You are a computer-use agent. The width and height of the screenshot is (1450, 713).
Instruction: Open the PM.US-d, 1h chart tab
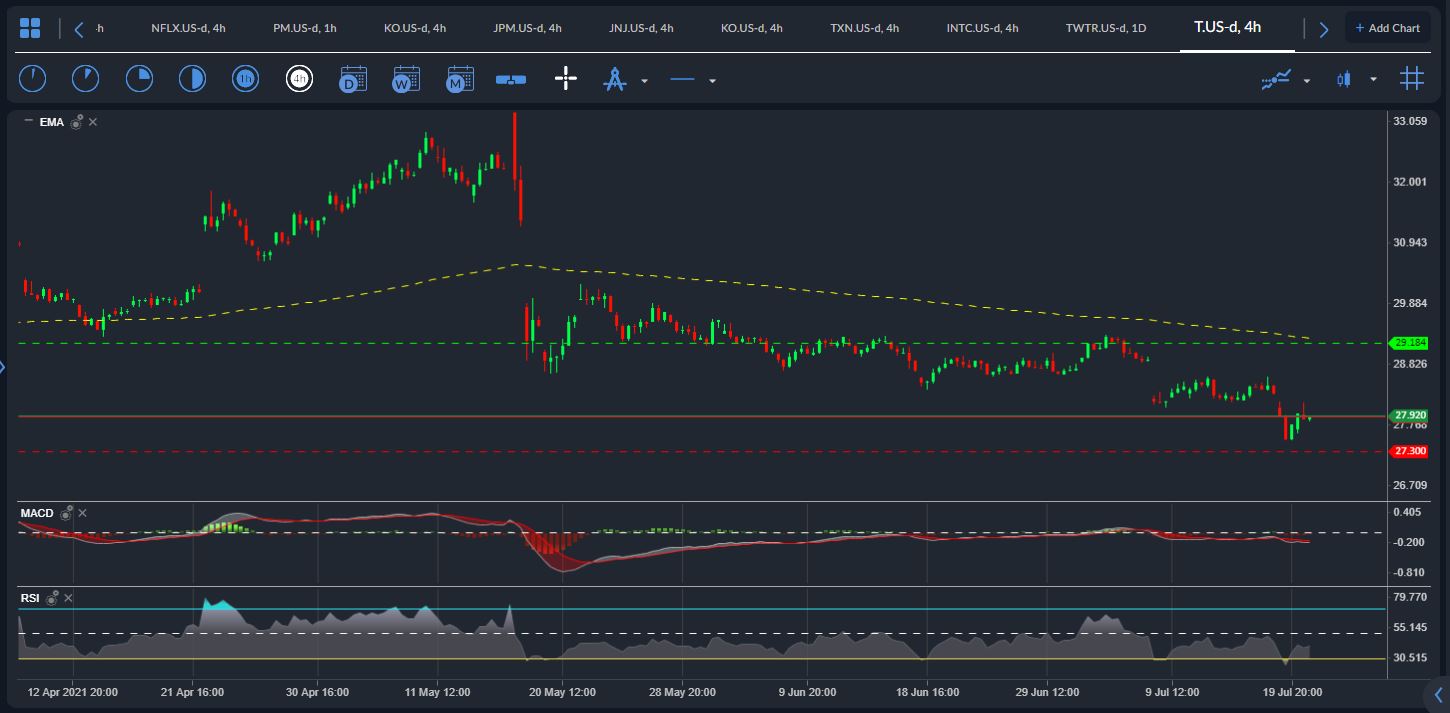(x=304, y=28)
